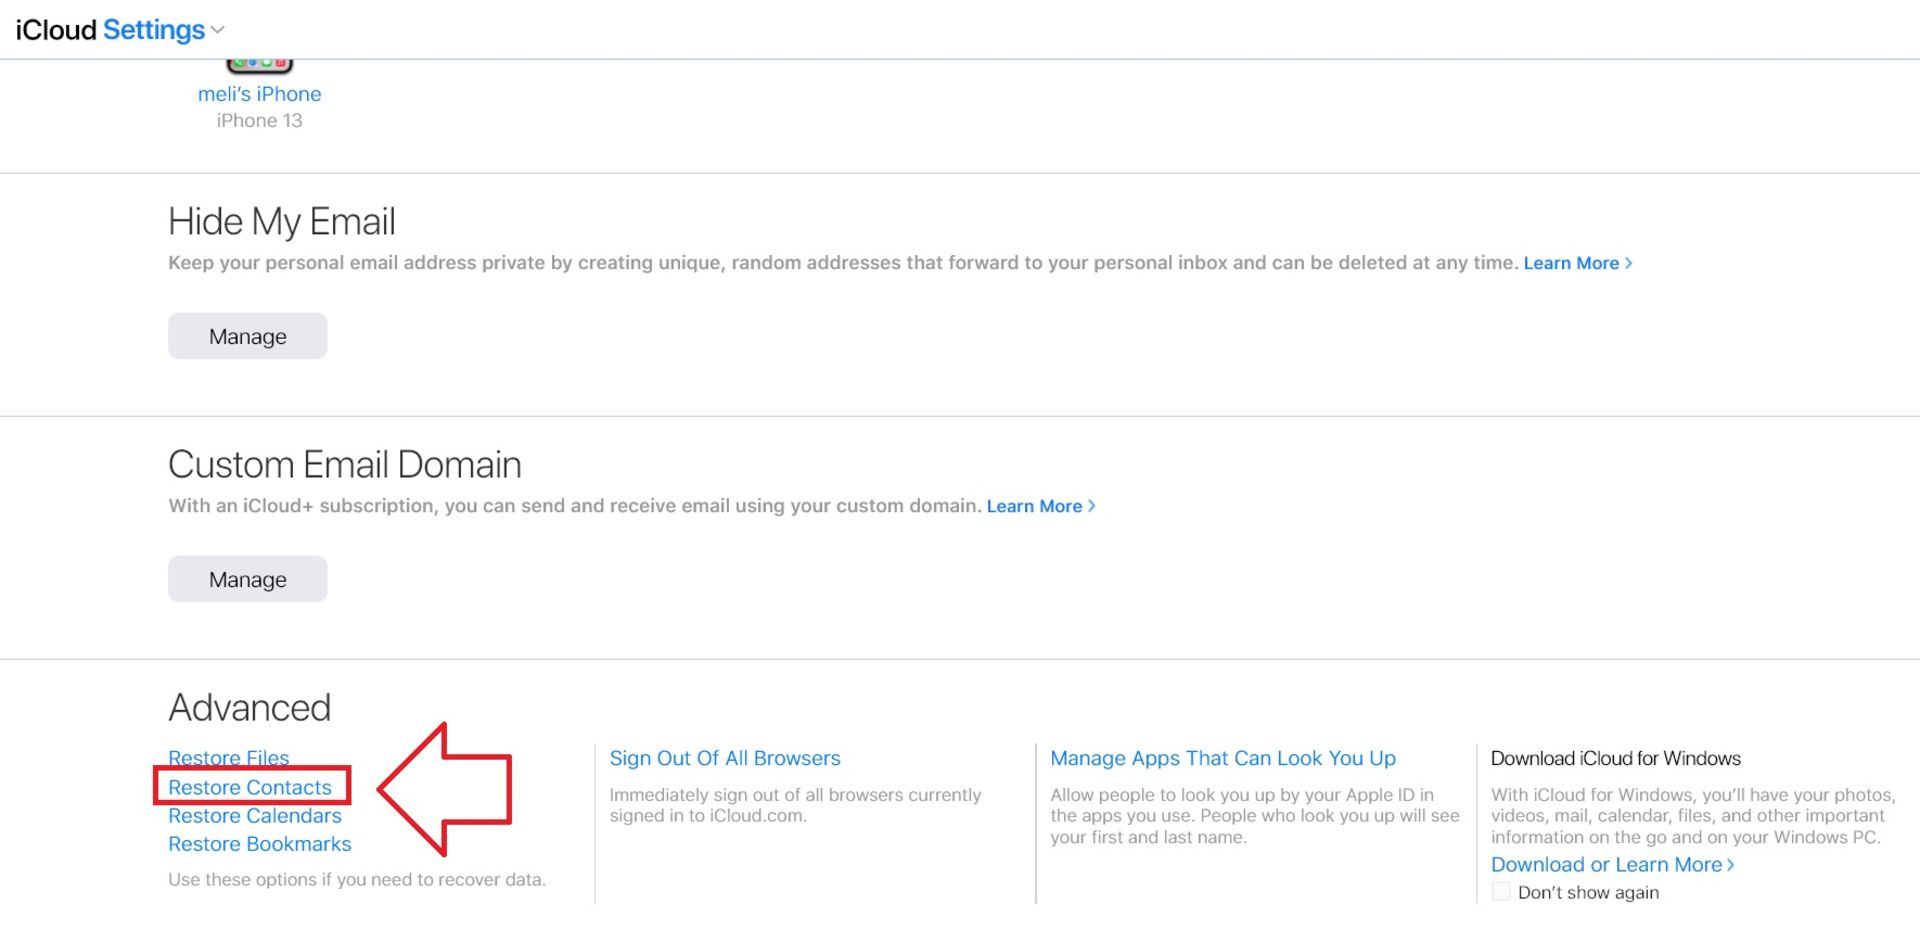
Task: Click the meli's iPhone device thumbnail icon
Action: pyautogui.click(x=259, y=60)
